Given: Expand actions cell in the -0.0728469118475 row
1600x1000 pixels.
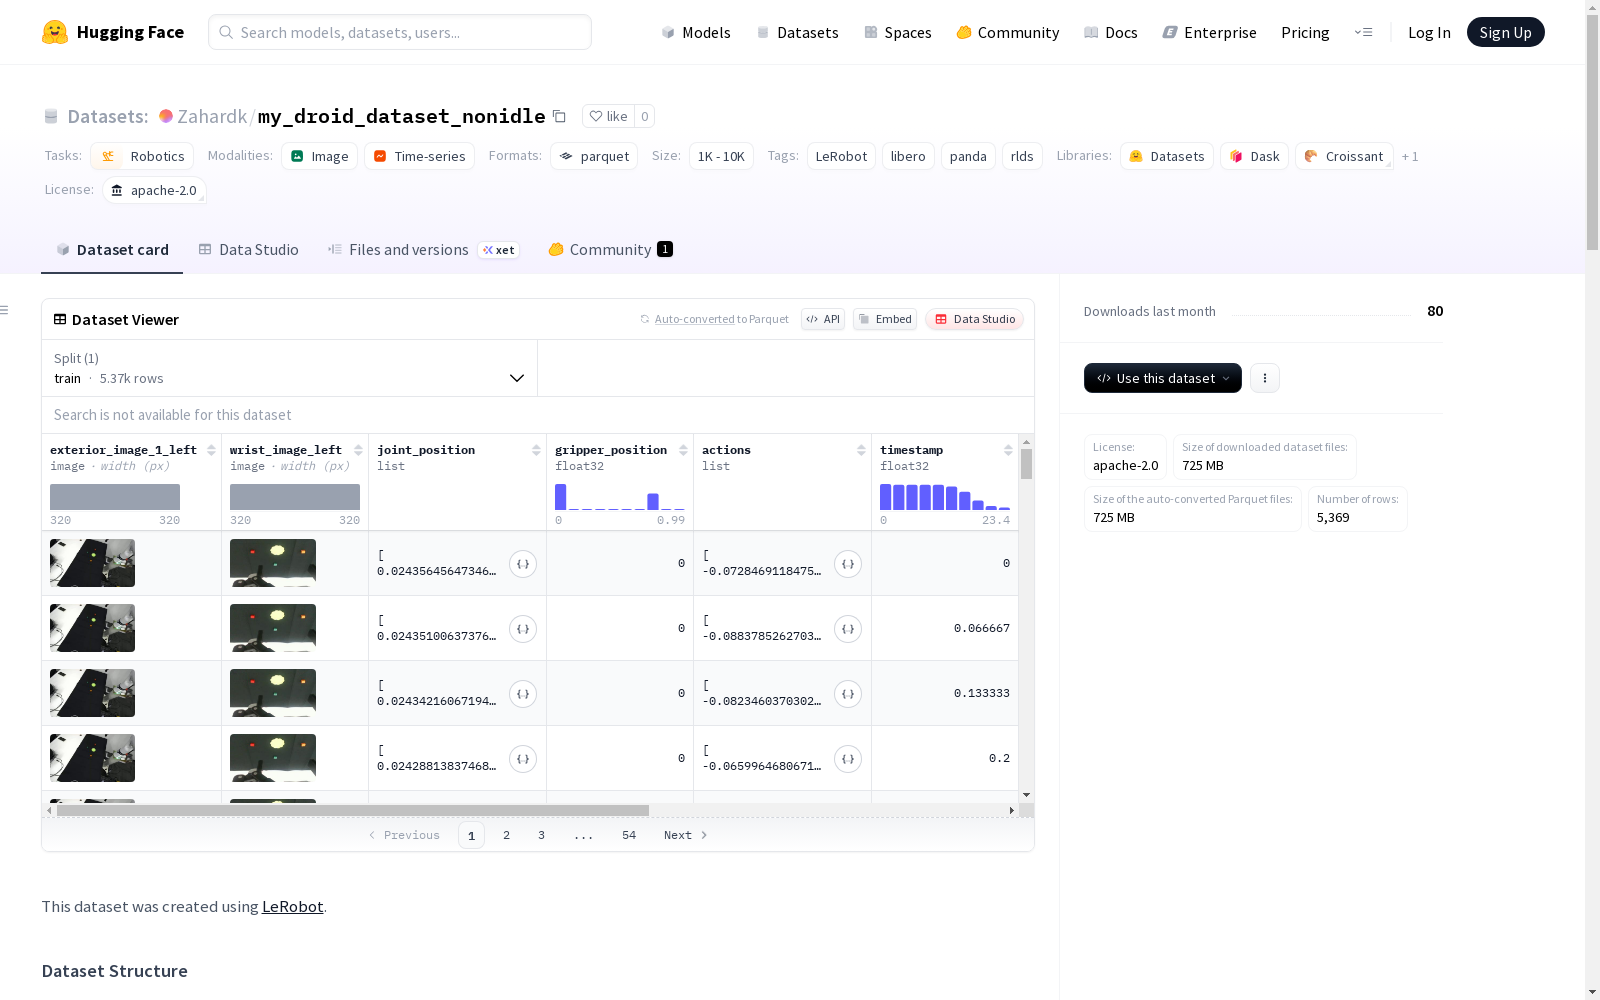Looking at the screenshot, I should click(x=848, y=564).
